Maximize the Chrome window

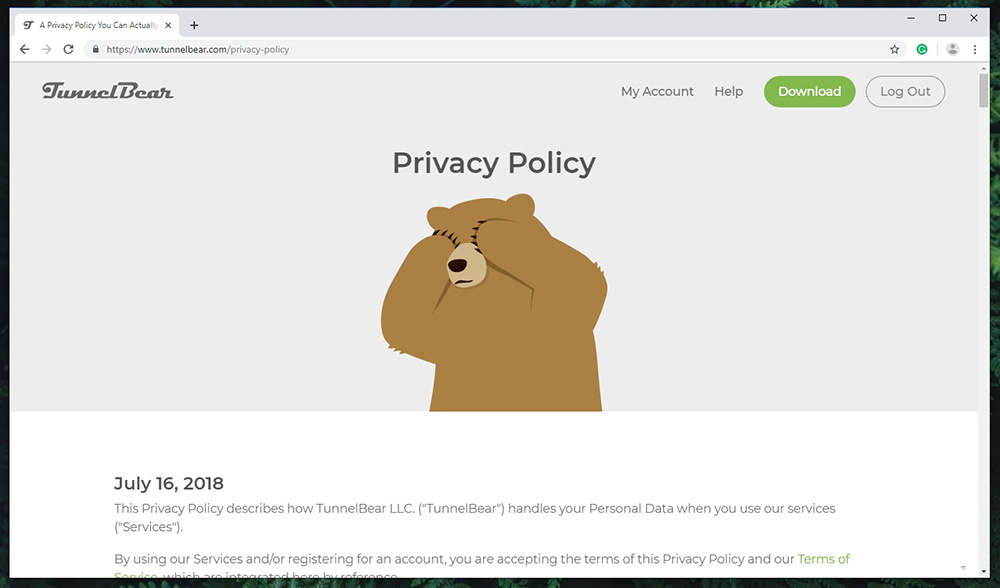pos(942,18)
